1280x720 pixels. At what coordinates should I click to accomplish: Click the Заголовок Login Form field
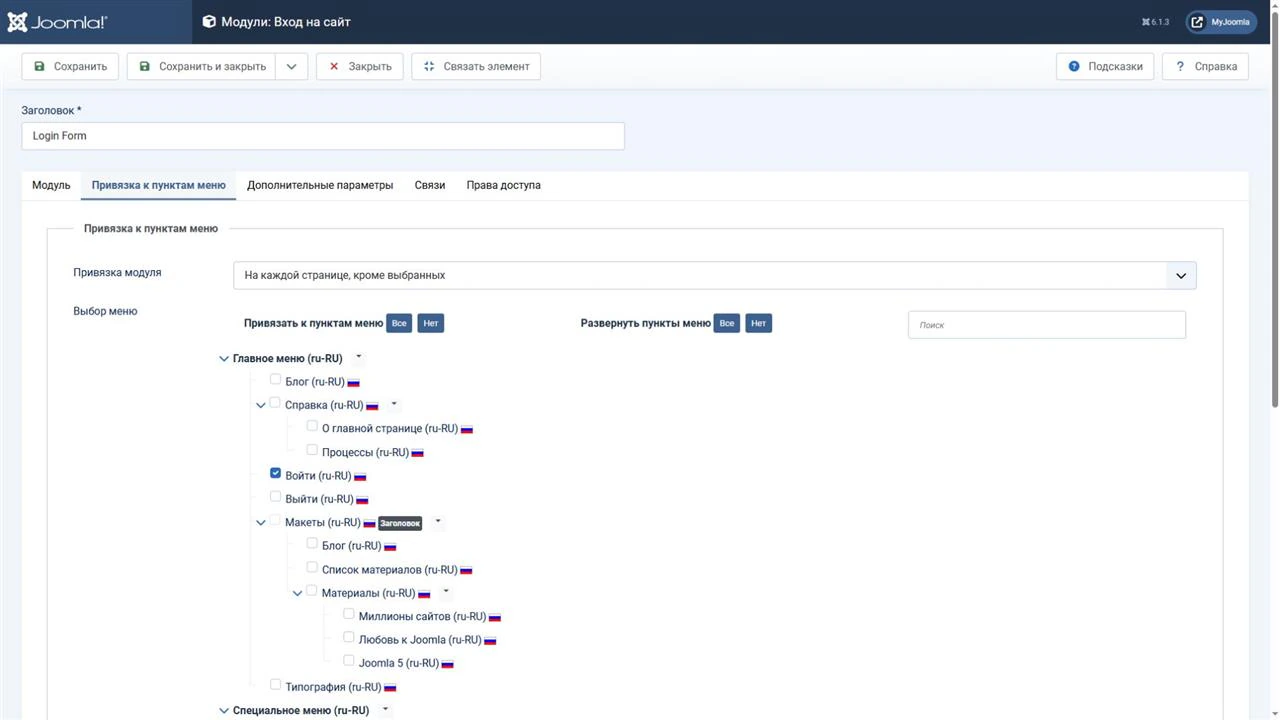(323, 136)
